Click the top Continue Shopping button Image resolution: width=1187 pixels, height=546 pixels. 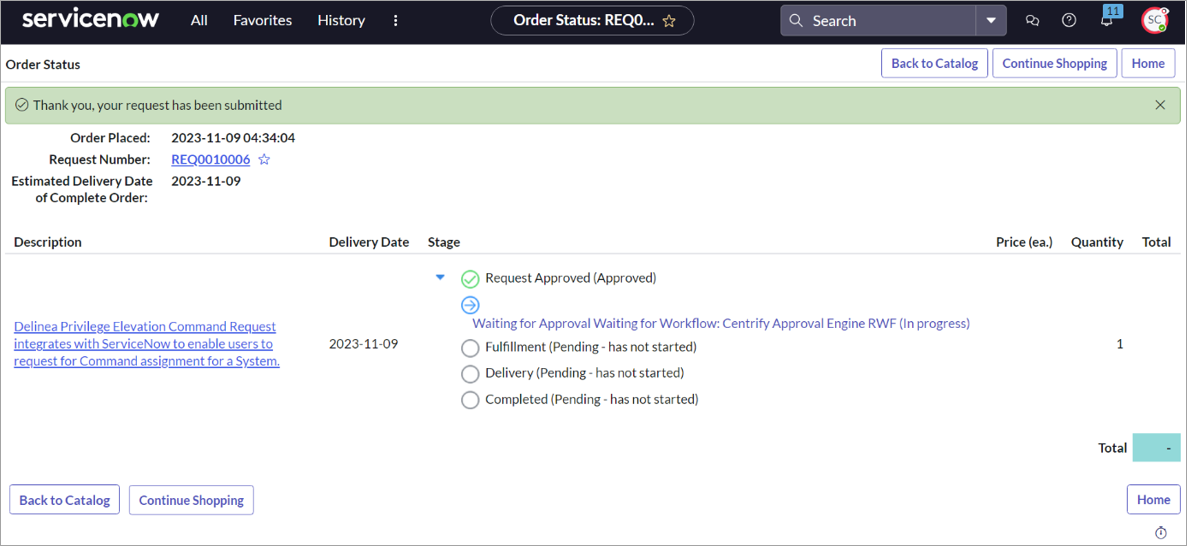pyautogui.click(x=1054, y=63)
